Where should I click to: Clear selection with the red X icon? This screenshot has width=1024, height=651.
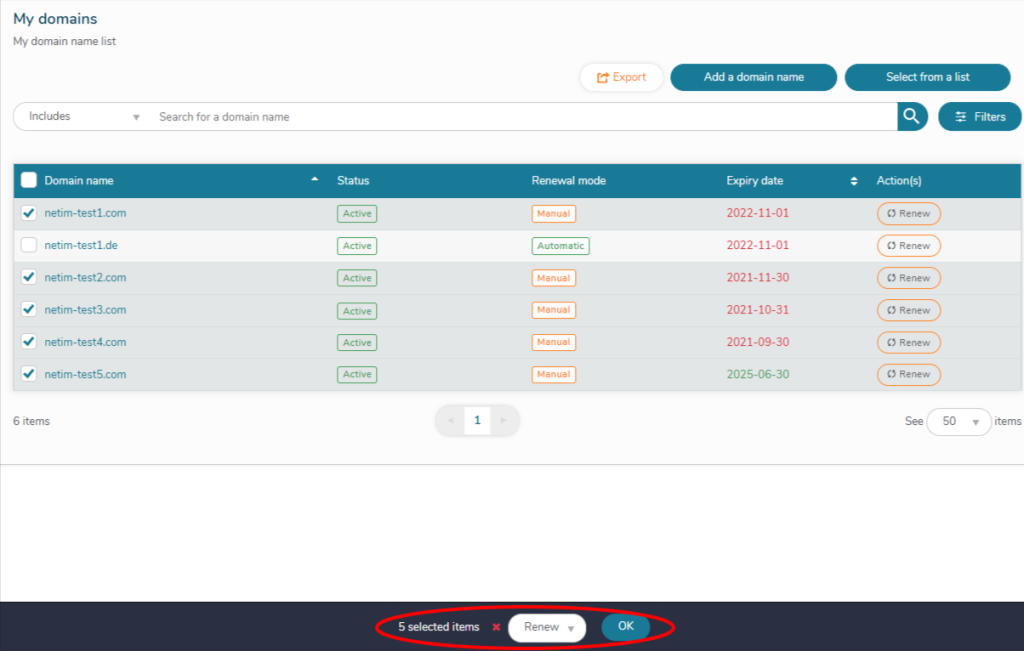[x=495, y=628]
